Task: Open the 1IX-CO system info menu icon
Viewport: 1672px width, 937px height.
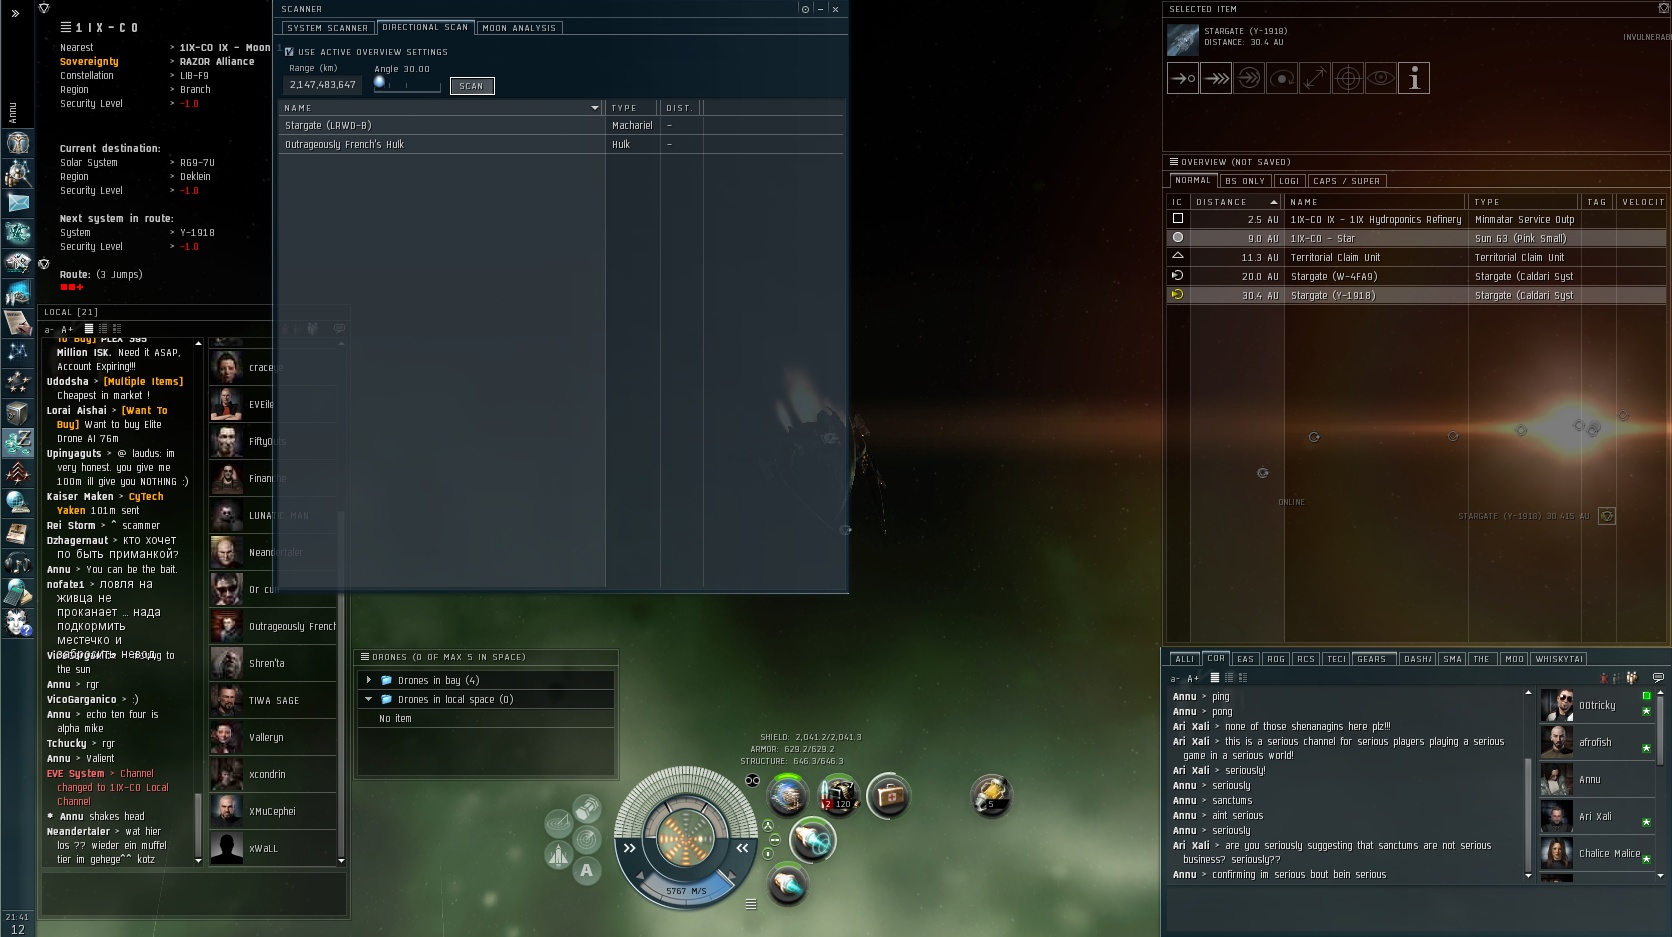Action: 66,27
